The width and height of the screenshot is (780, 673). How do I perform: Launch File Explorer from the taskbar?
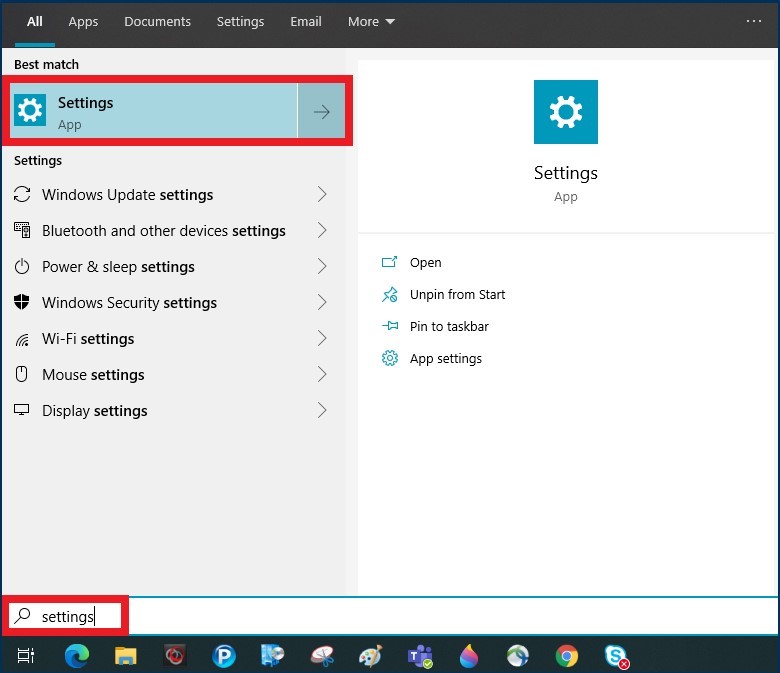click(x=125, y=656)
